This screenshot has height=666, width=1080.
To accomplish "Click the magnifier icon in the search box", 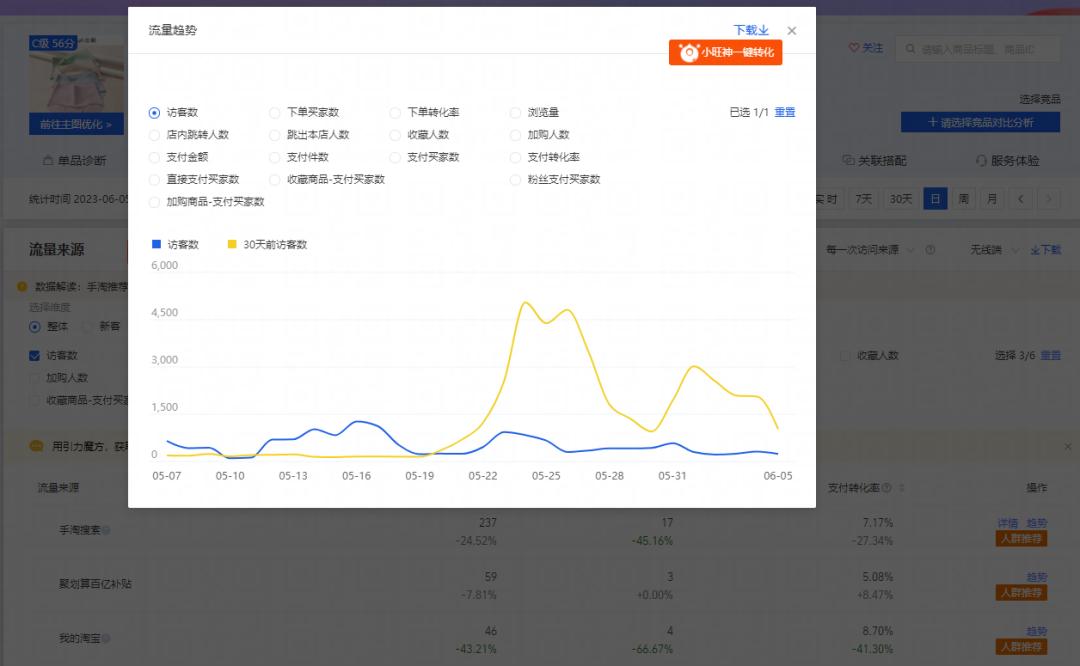I will tap(908, 48).
